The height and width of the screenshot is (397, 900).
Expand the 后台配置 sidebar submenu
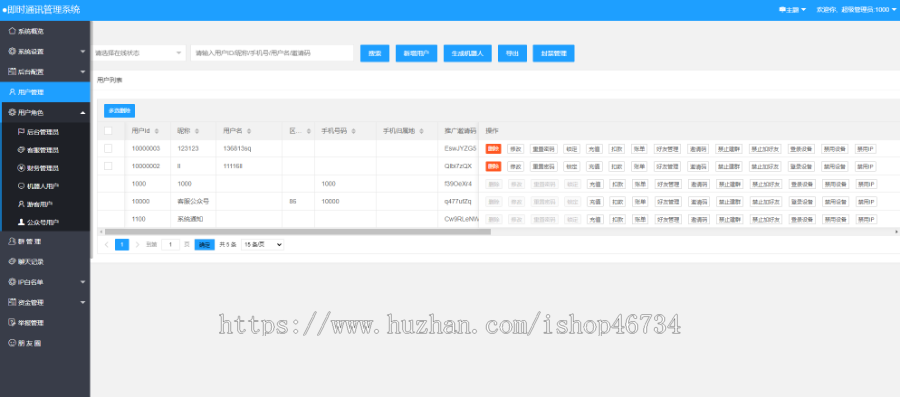(x=83, y=72)
